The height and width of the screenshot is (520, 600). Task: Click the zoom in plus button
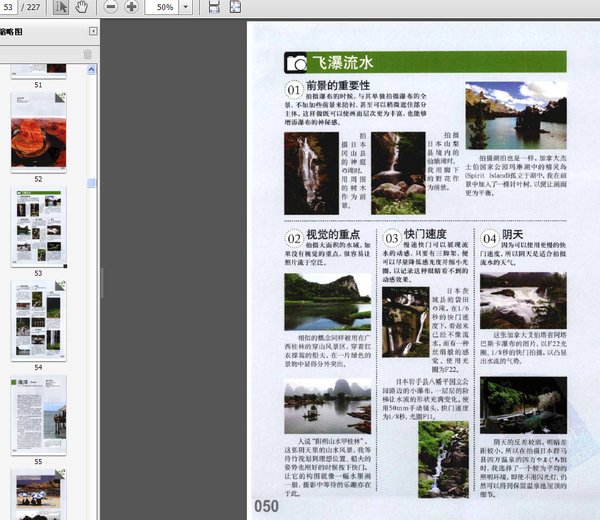click(x=131, y=7)
